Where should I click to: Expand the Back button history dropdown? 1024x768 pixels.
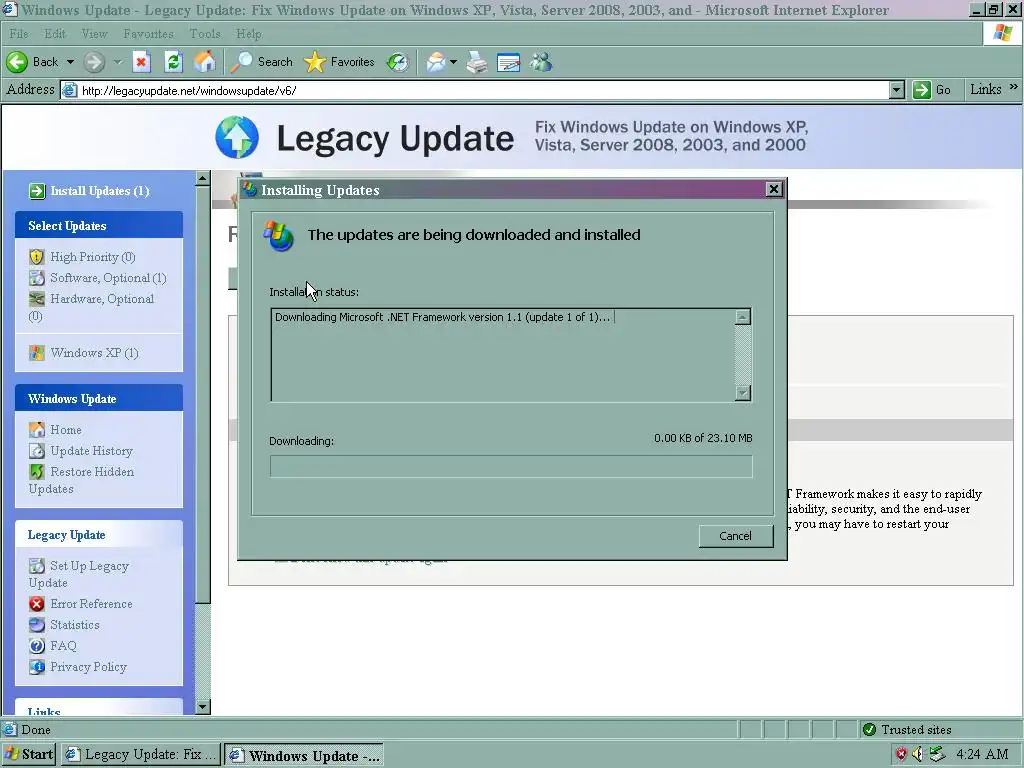click(x=70, y=62)
